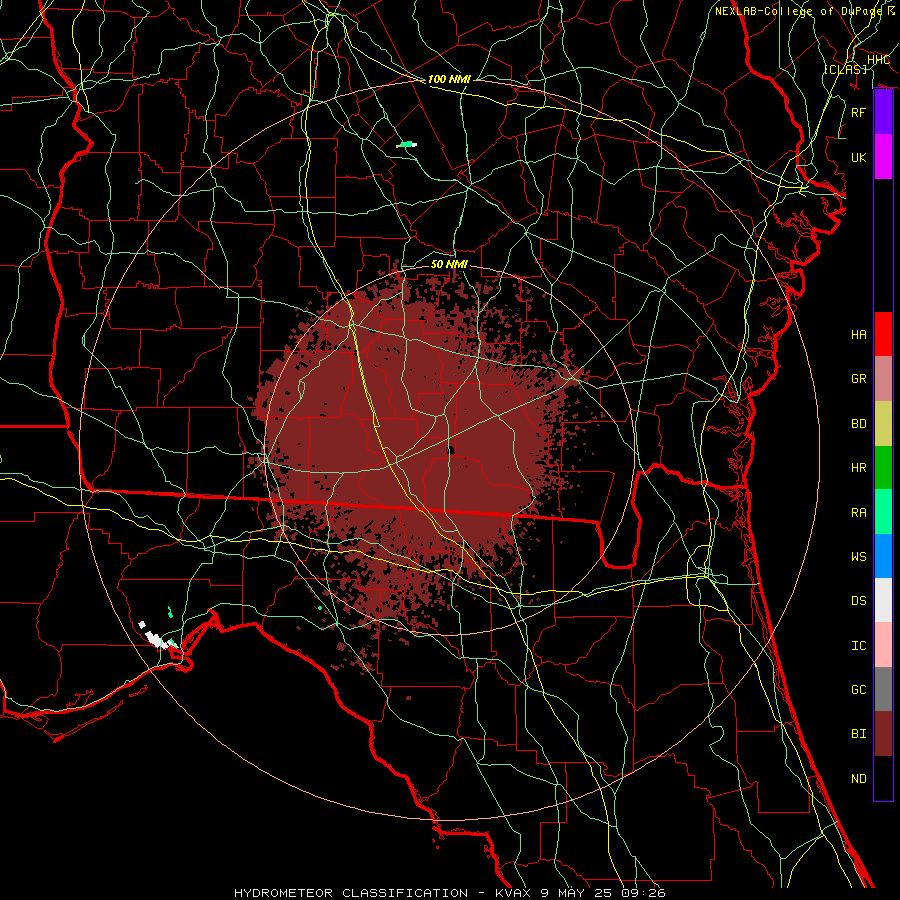Click the 'HA' legend label

coord(859,335)
